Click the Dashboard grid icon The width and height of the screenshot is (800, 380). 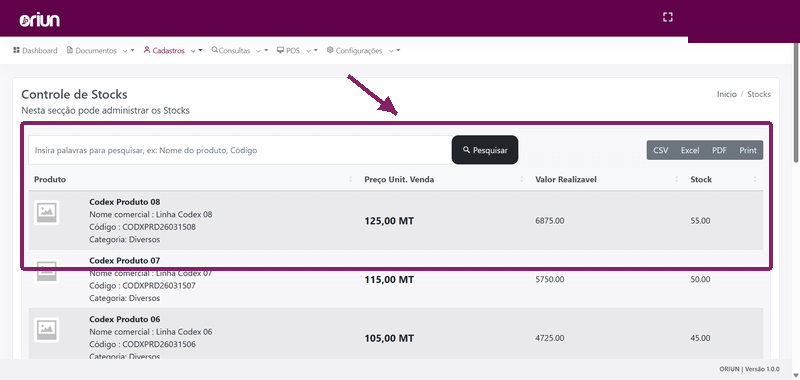click(16, 50)
